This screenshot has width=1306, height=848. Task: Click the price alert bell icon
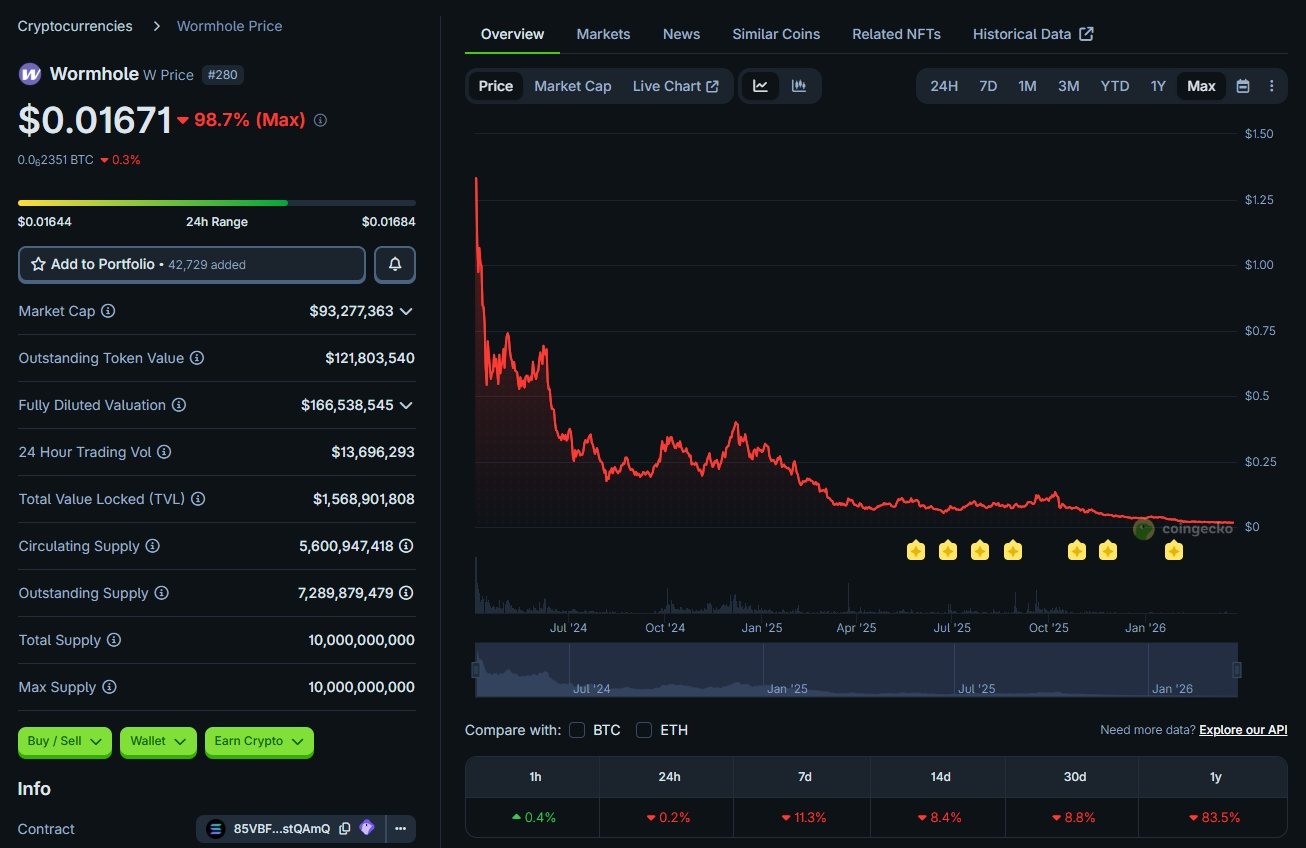pyautogui.click(x=395, y=265)
